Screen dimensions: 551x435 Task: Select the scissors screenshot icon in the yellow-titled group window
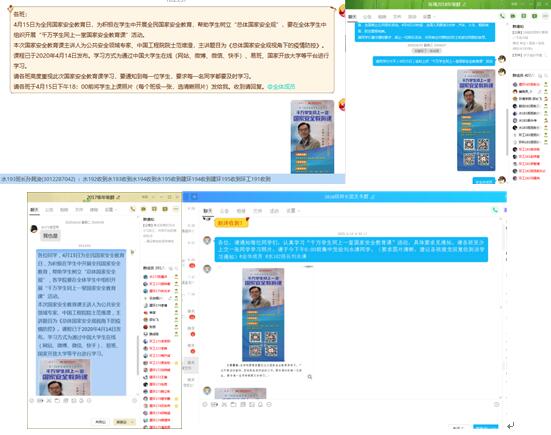click(x=48, y=401)
